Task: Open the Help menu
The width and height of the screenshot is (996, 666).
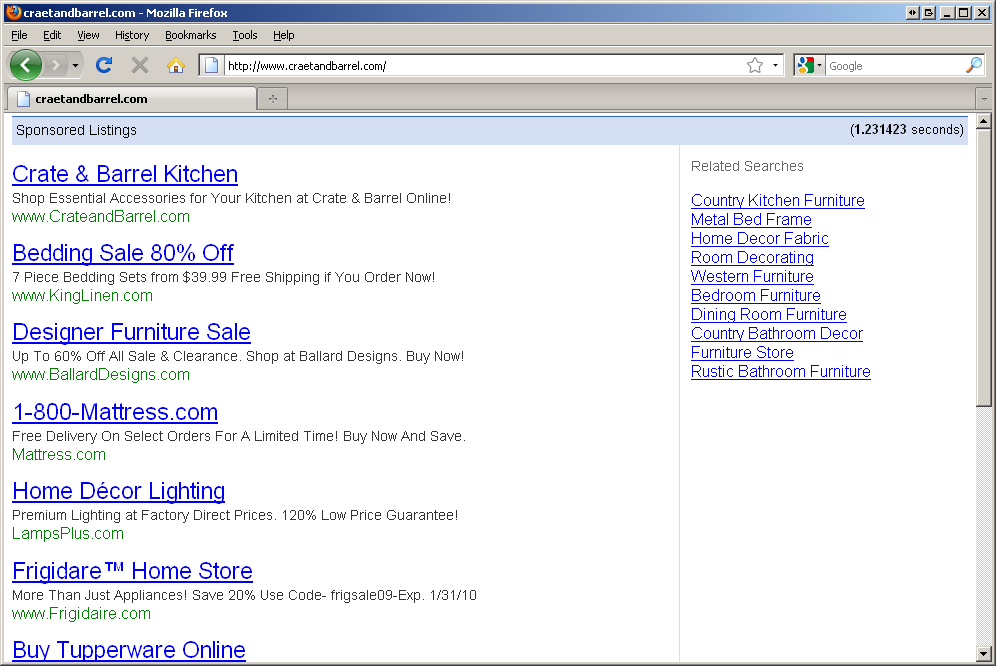Action: (283, 35)
